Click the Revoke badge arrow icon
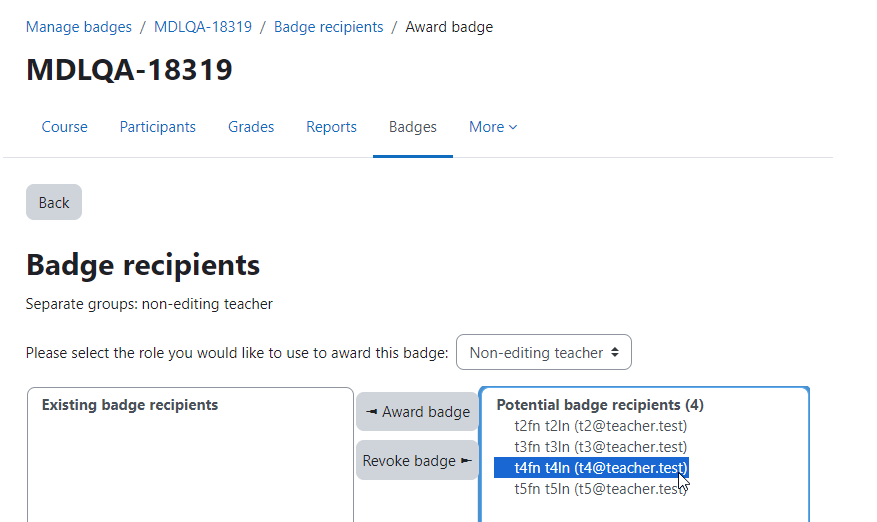Image resolution: width=877 pixels, height=522 pixels. [x=466, y=460]
